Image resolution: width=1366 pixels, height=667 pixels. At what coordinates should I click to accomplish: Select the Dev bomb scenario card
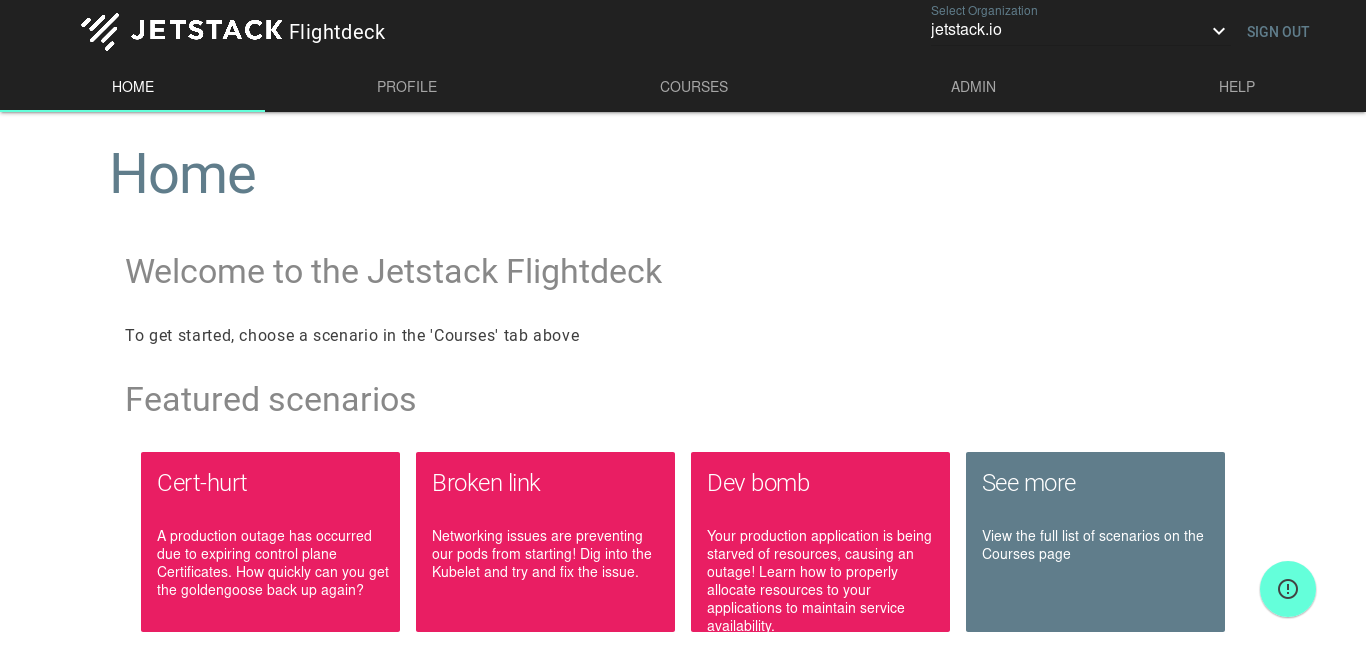tap(820, 541)
